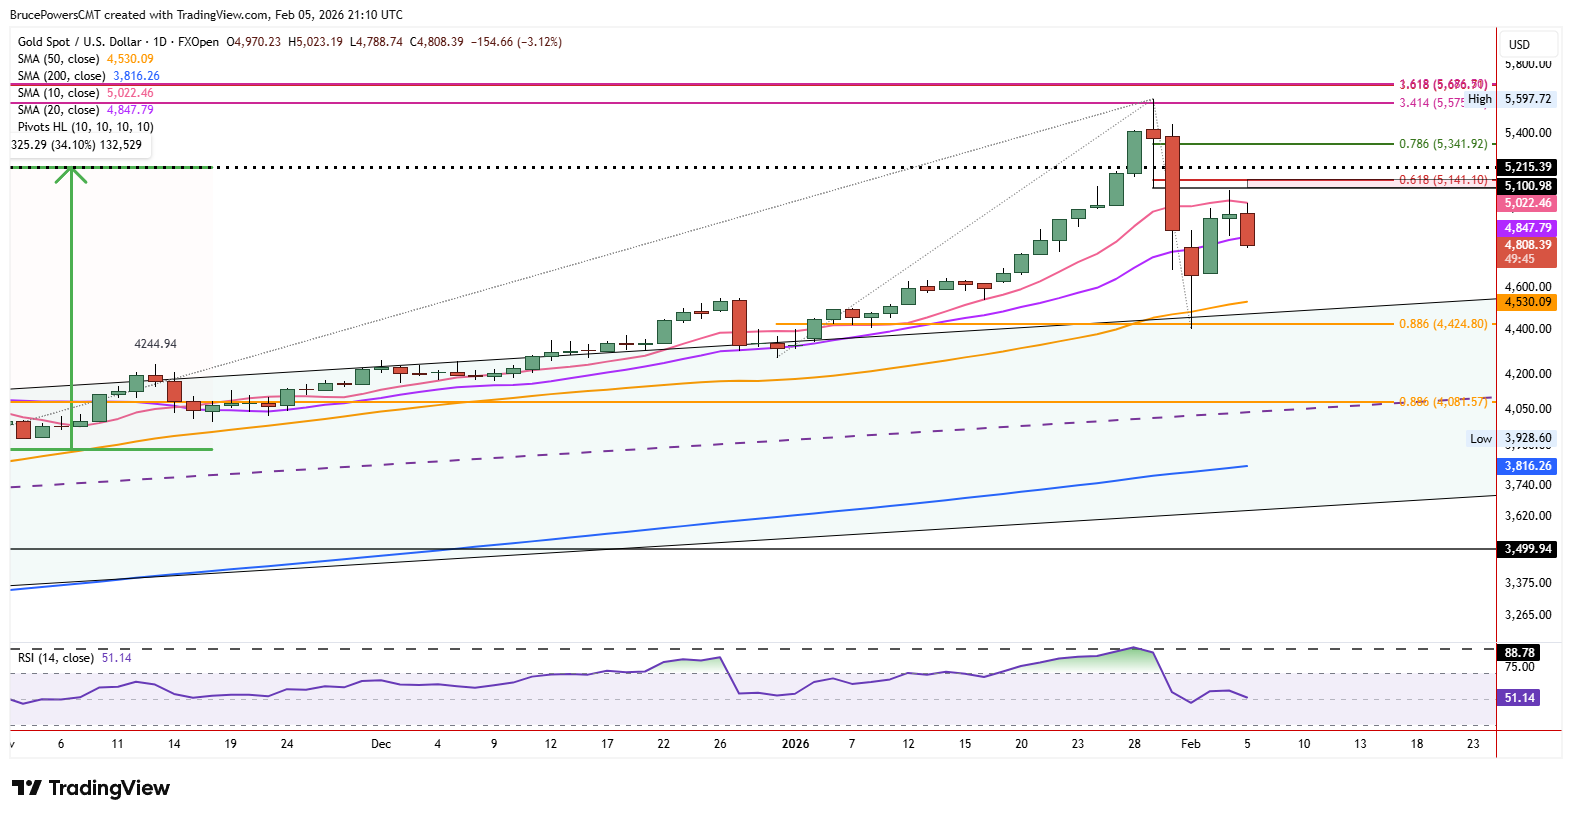Click the 5,215.39 price axis label
This screenshot has height=818, width=1572.
1527,167
